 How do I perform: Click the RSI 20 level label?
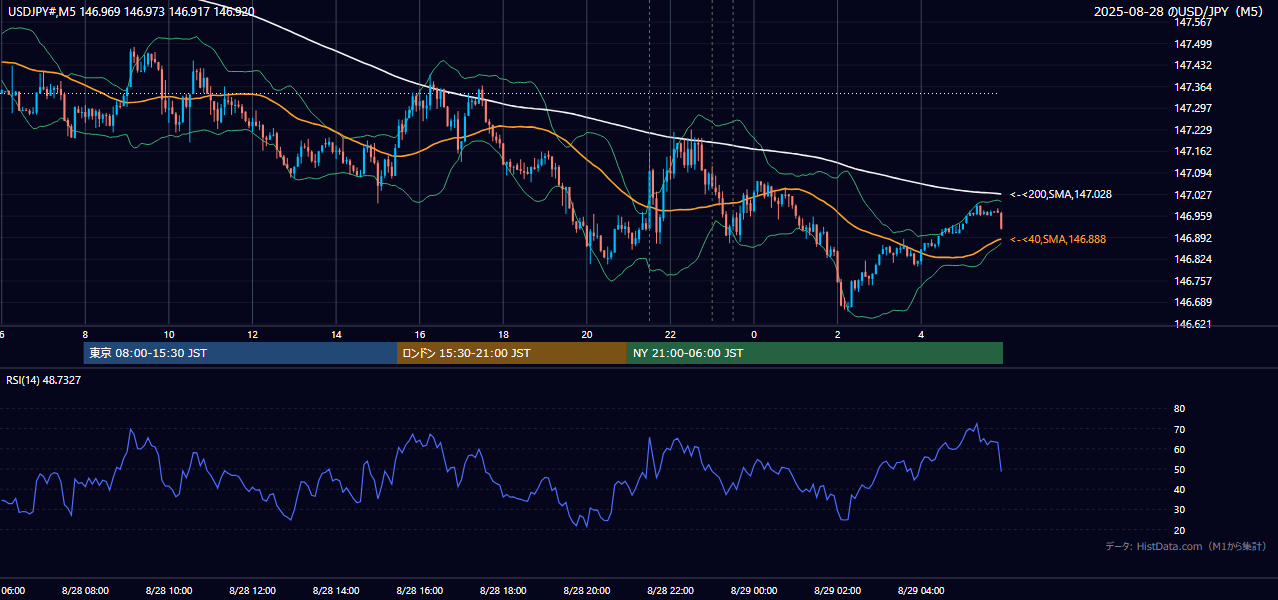click(1179, 530)
